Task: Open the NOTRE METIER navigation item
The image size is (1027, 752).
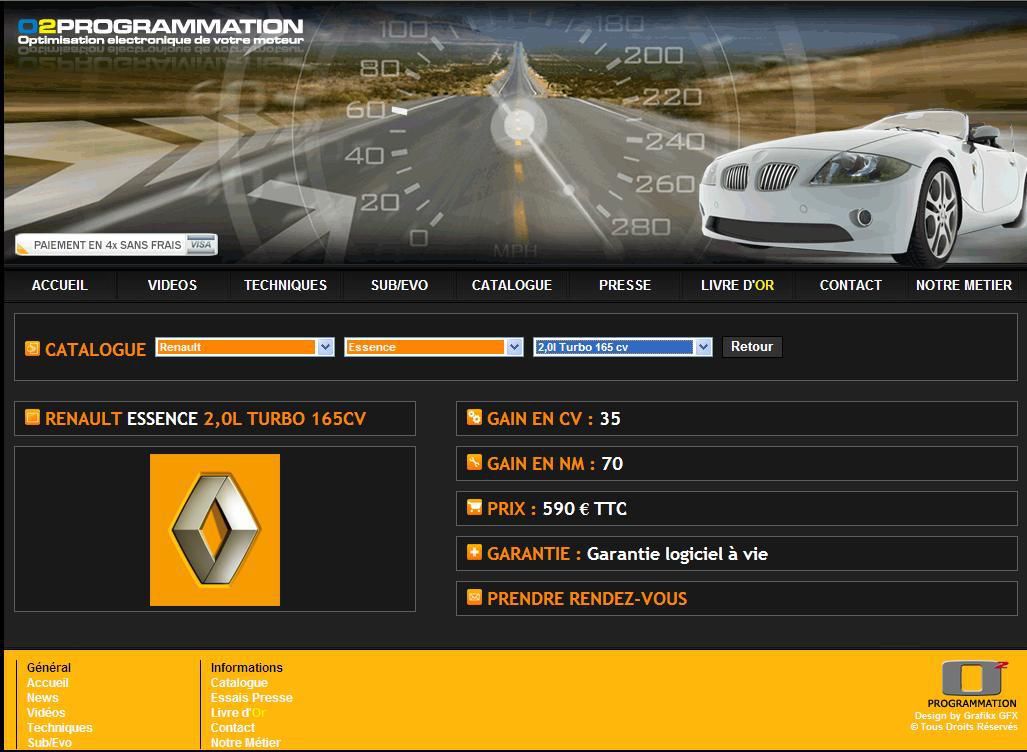Action: [x=964, y=286]
